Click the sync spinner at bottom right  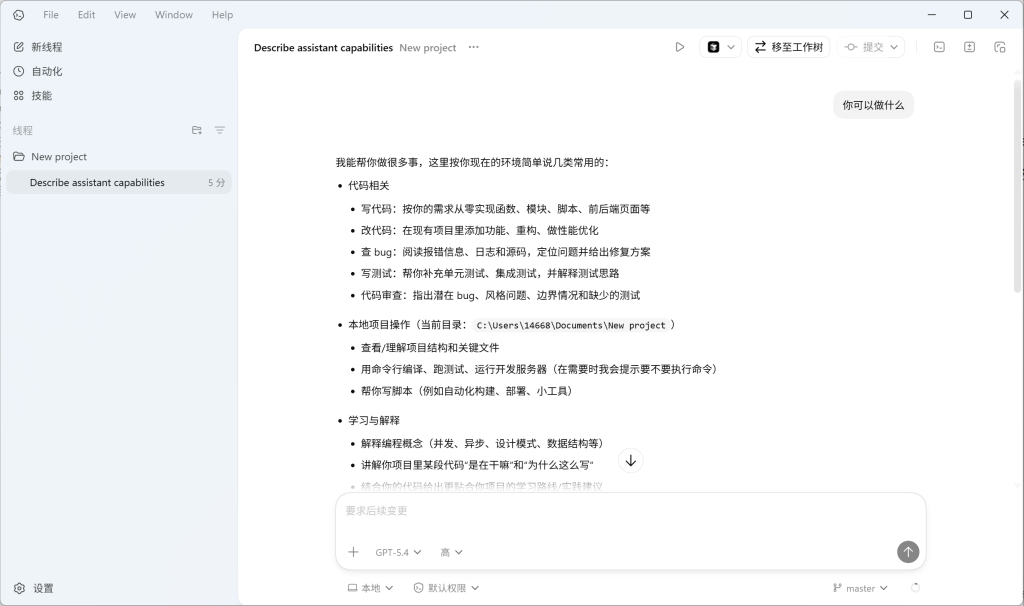(916, 588)
